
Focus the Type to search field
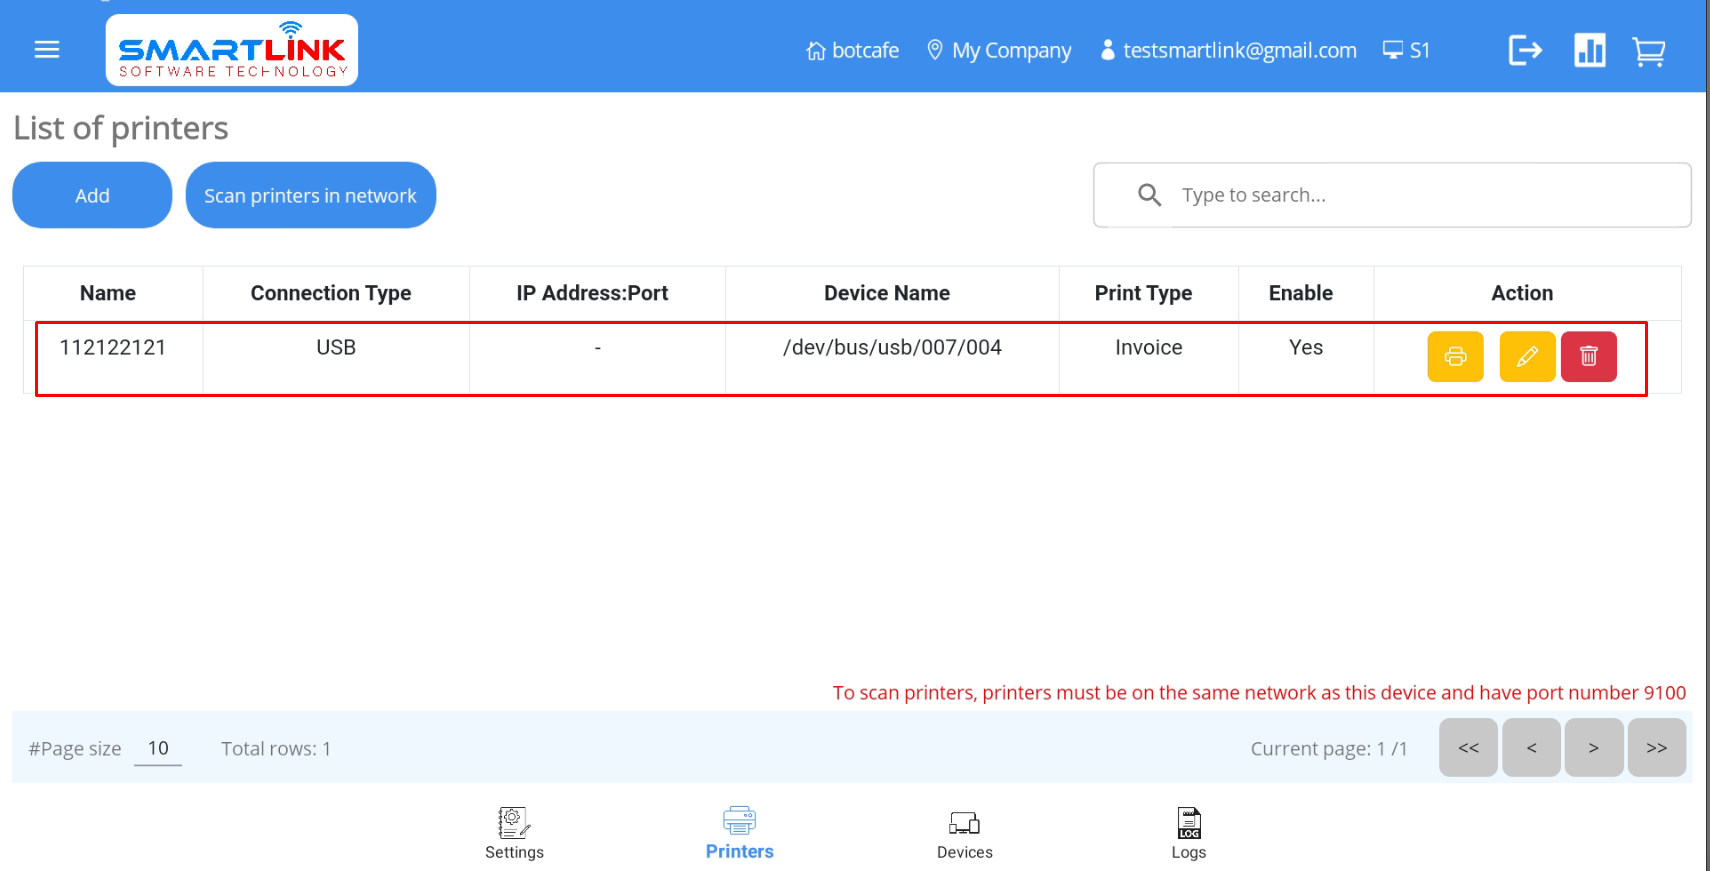click(x=1420, y=195)
